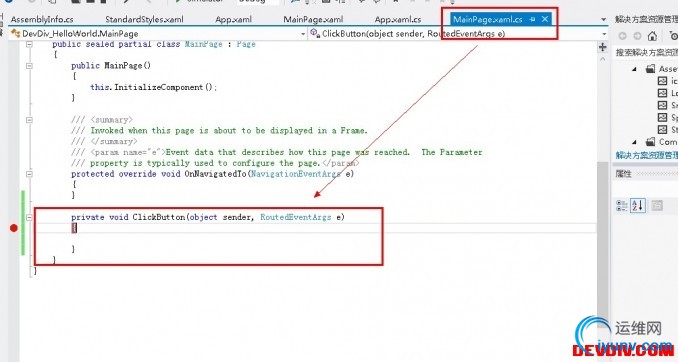The height and width of the screenshot is (362, 678).
Task: Collapse the ClickButton method block
Action: coord(29,217)
